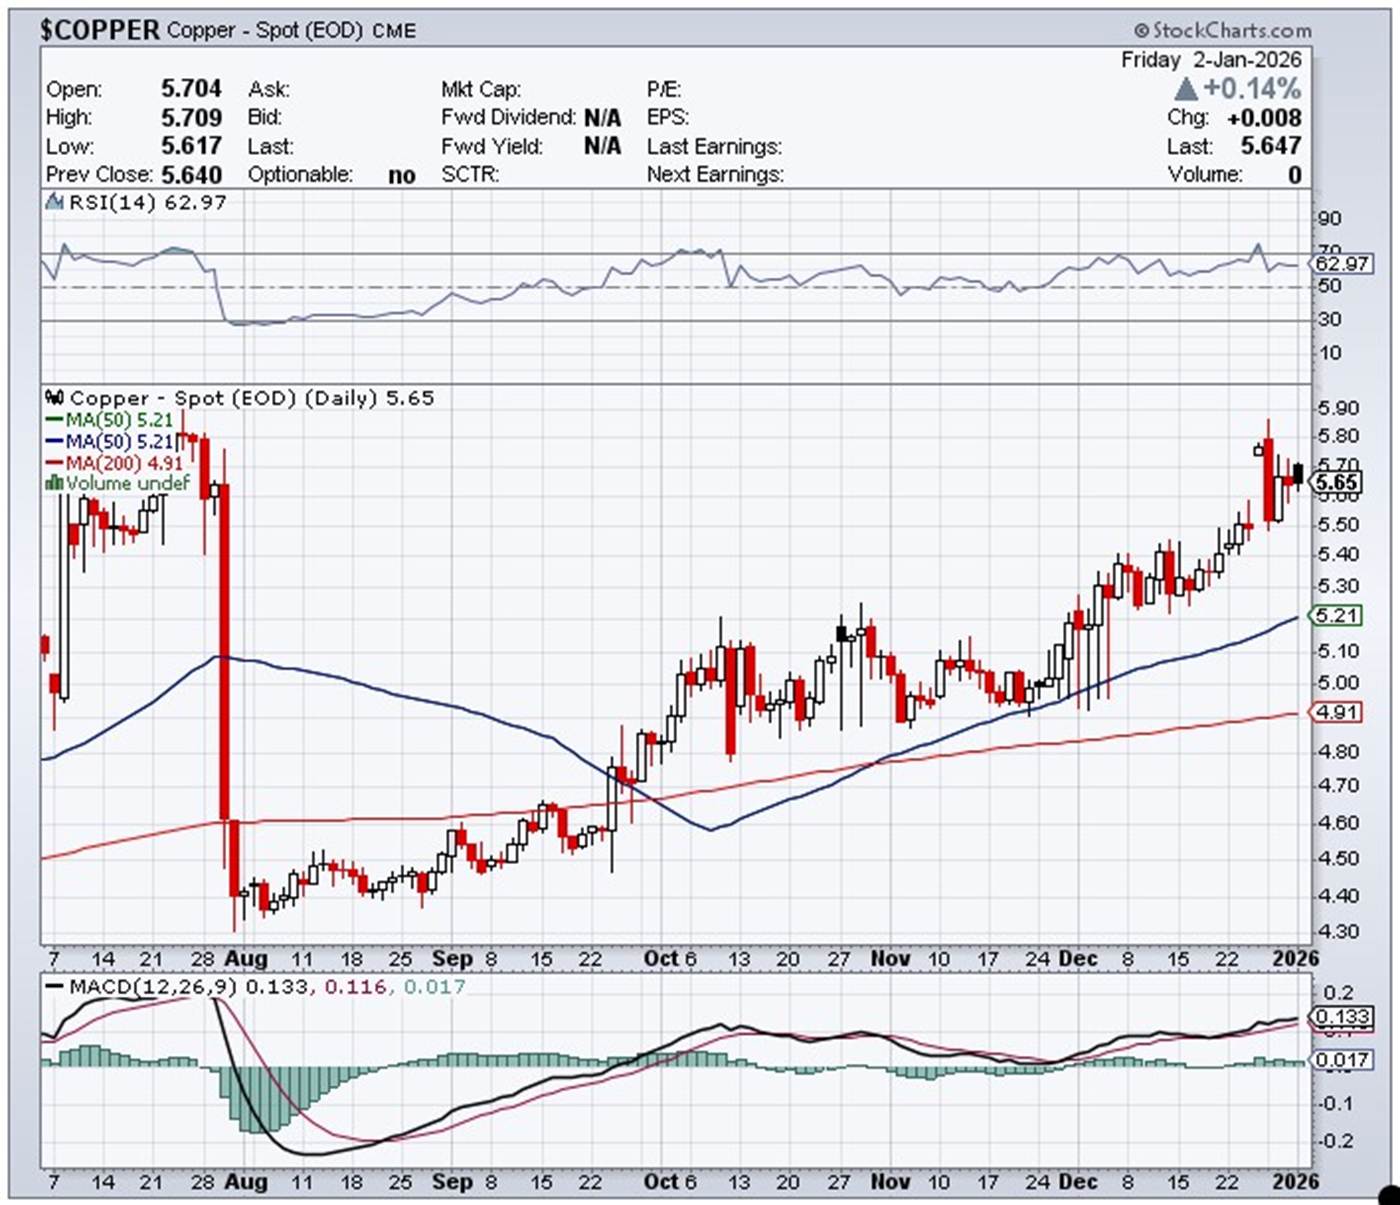1400x1205 pixels.
Task: Open the StockCharts.com watermark link
Action: tap(1222, 30)
